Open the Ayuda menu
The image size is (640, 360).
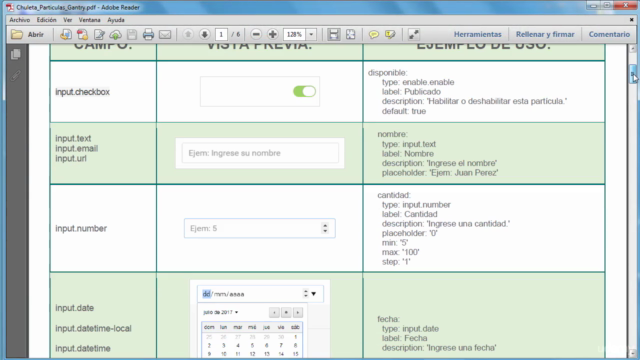point(116,20)
